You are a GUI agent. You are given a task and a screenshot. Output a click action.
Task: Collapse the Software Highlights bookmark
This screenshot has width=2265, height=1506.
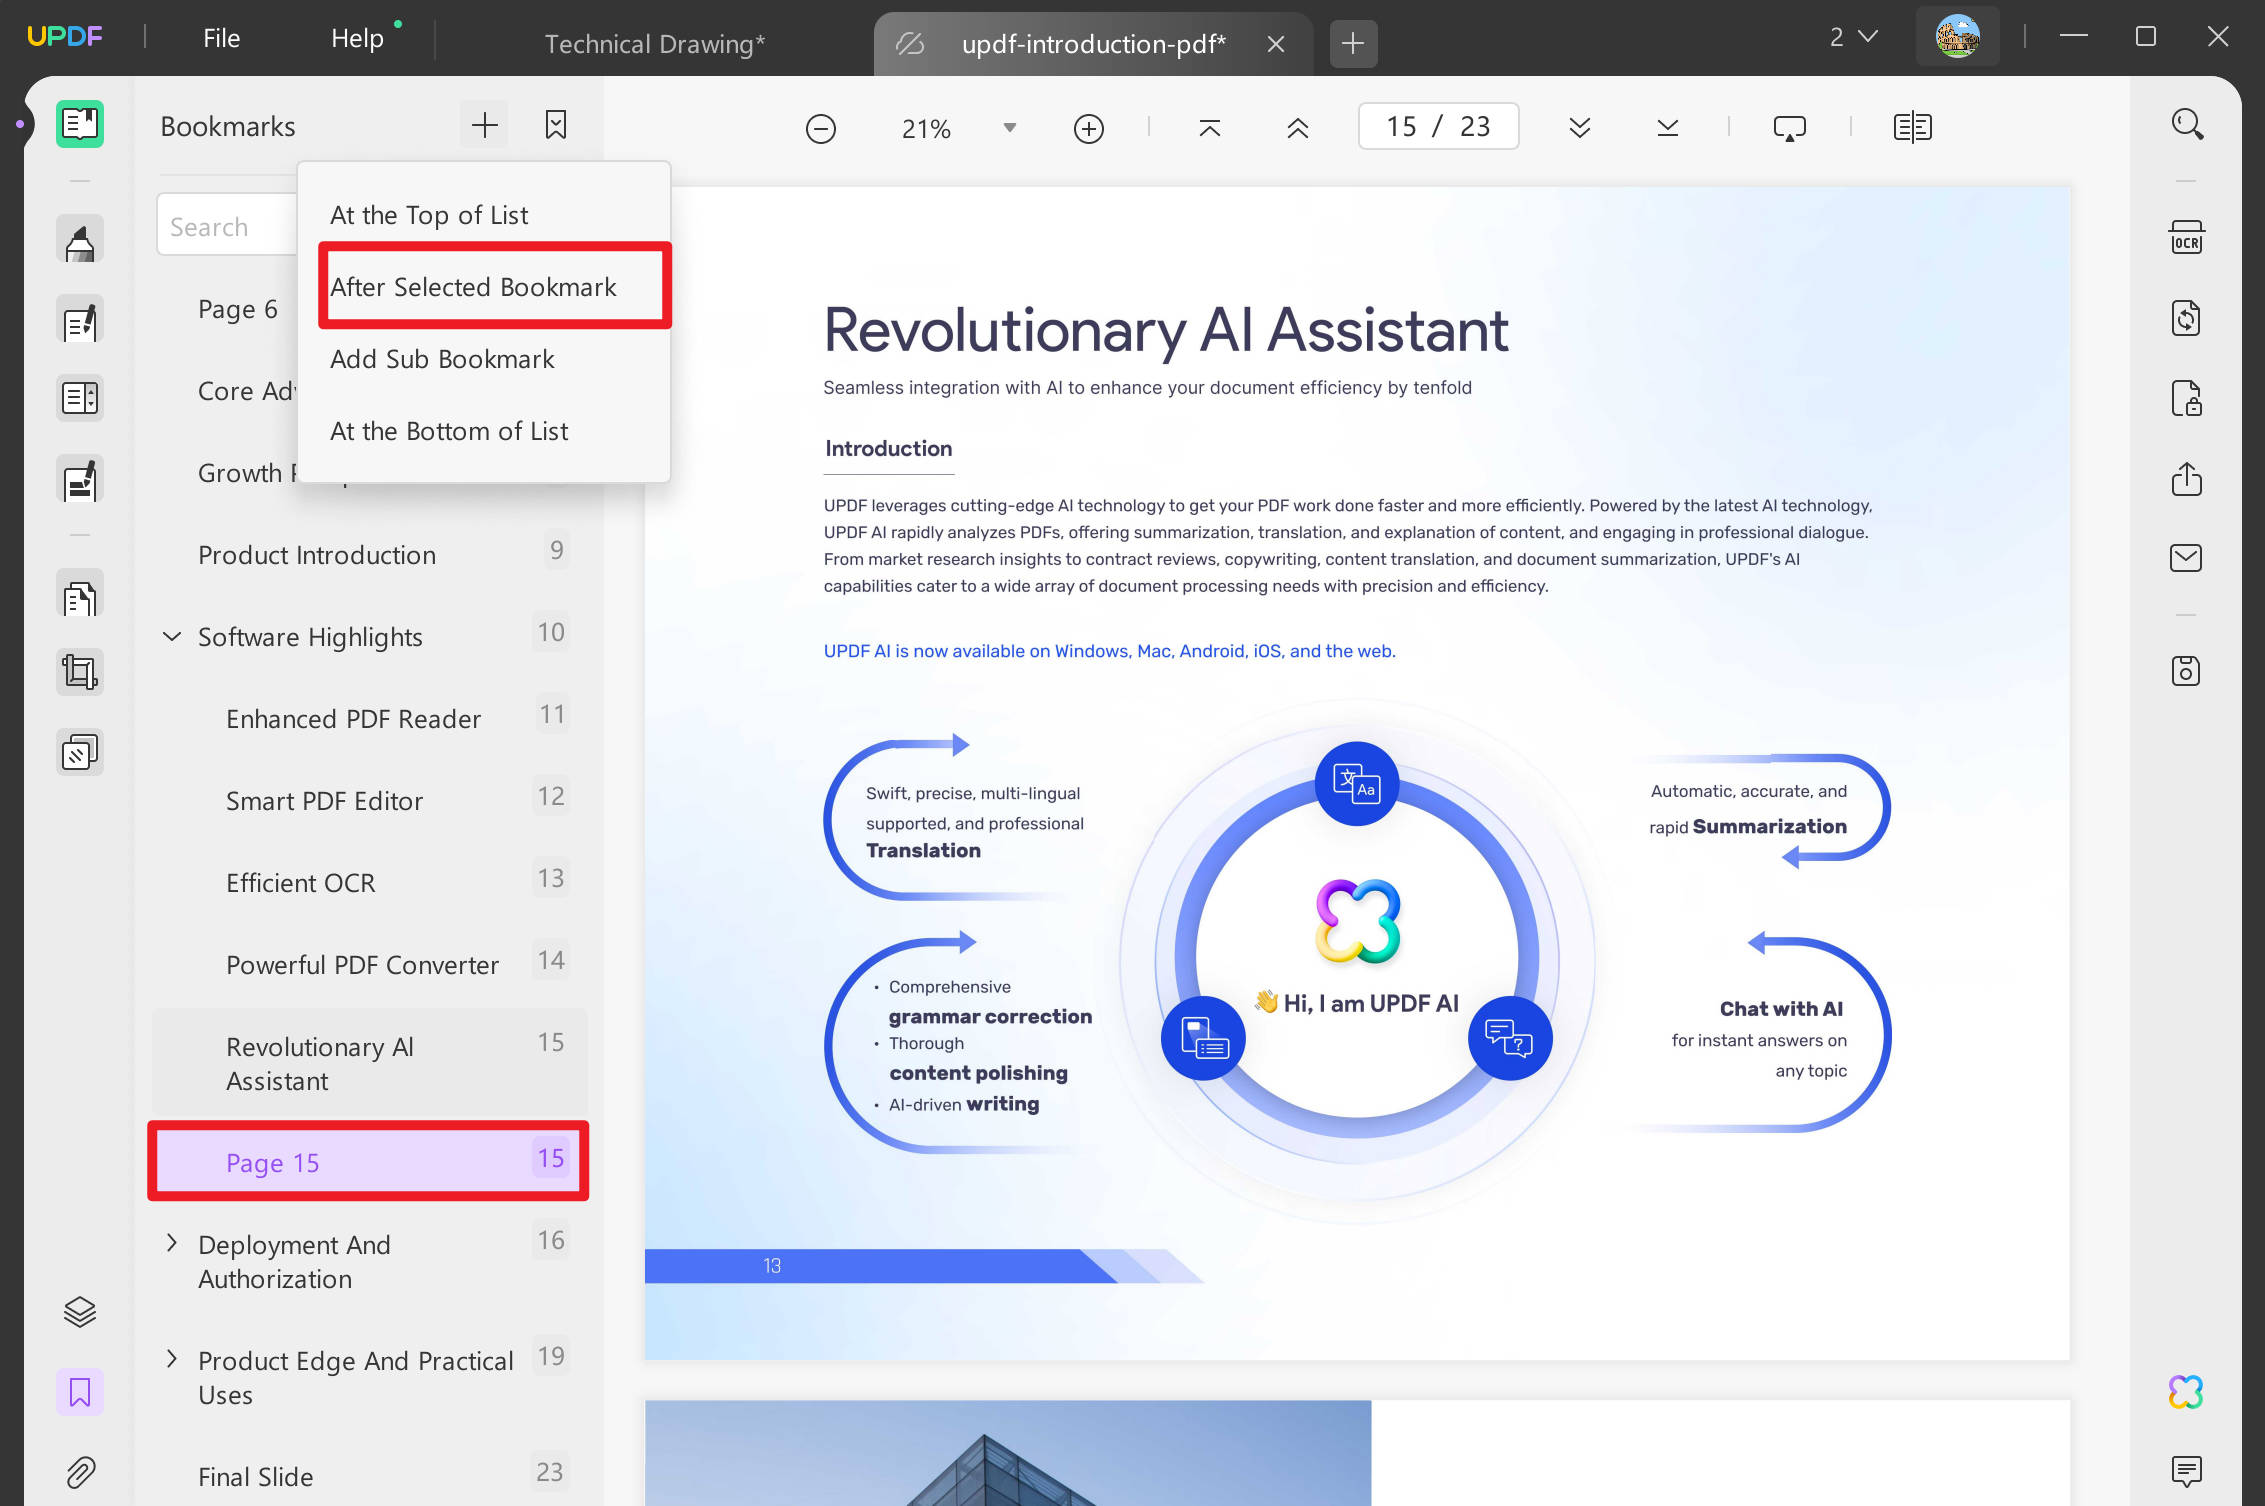(172, 636)
